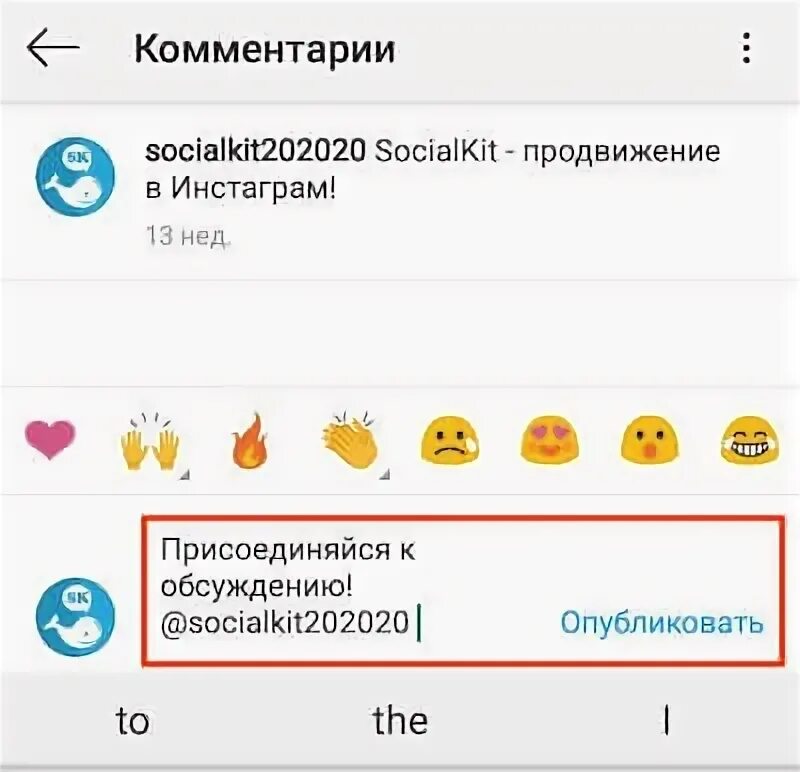Insert the raised hands emoji

[x=150, y=441]
